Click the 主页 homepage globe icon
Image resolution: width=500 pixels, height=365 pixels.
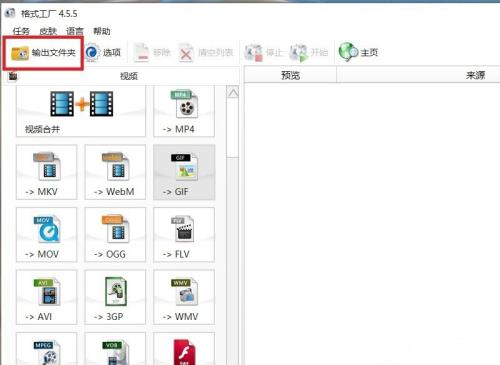point(348,52)
